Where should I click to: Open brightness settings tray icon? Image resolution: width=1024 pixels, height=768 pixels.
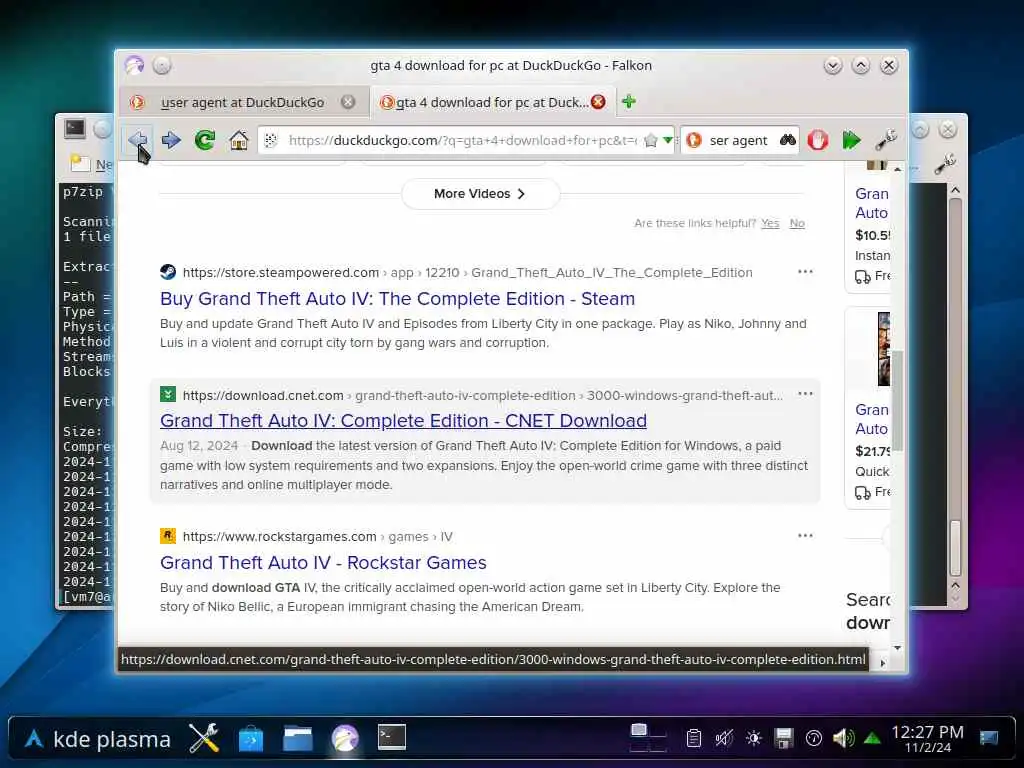tap(754, 739)
